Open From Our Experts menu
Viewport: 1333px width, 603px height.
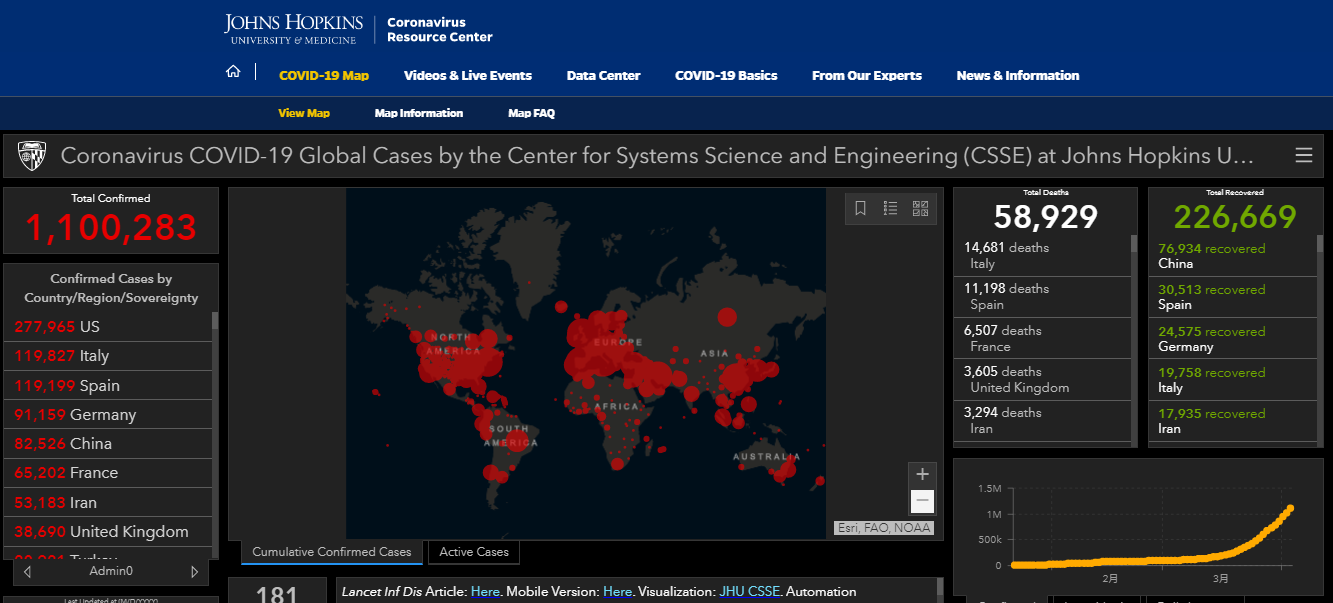coord(867,76)
